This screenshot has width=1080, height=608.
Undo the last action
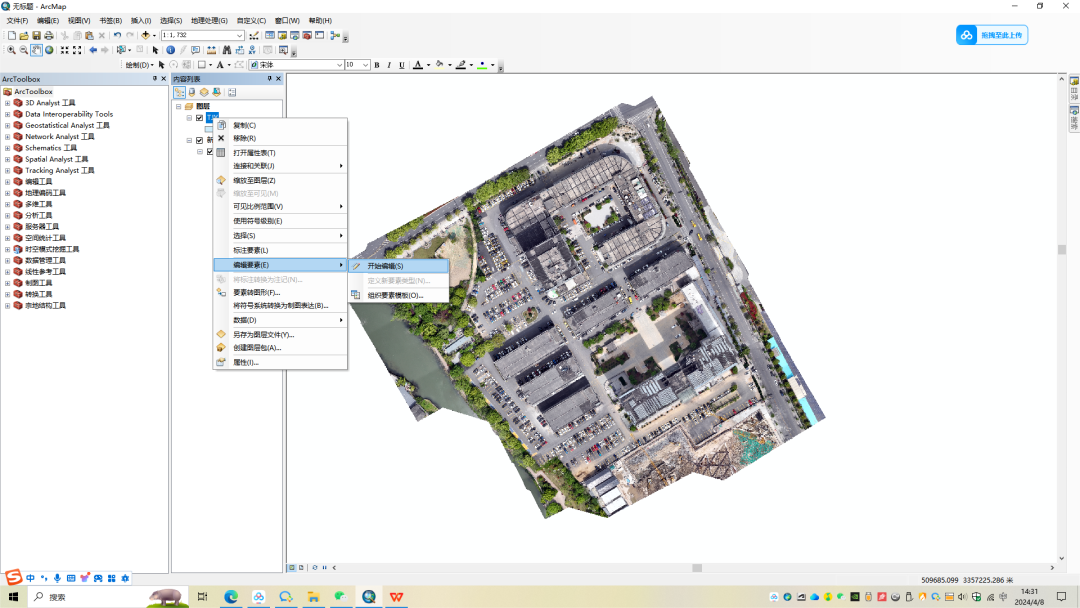pos(117,35)
